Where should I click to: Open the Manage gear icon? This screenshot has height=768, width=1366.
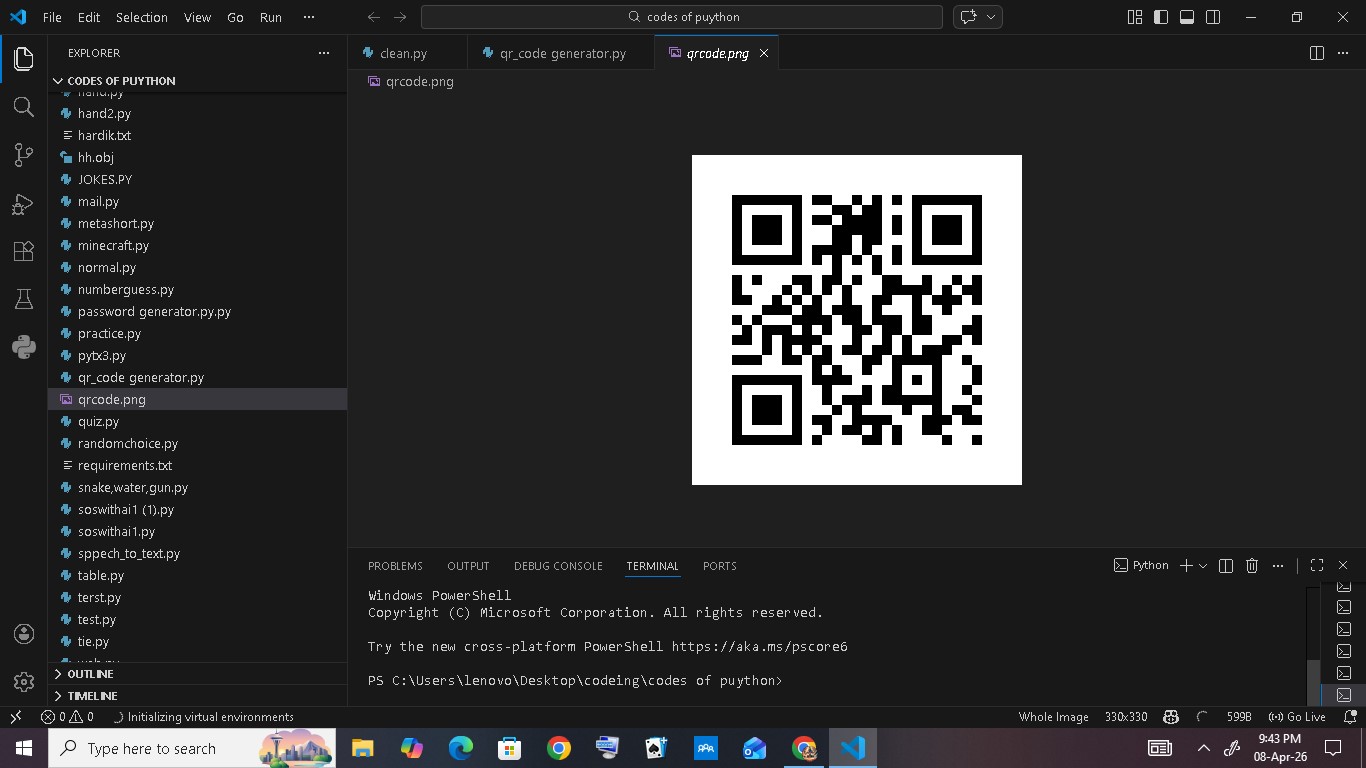[24, 682]
